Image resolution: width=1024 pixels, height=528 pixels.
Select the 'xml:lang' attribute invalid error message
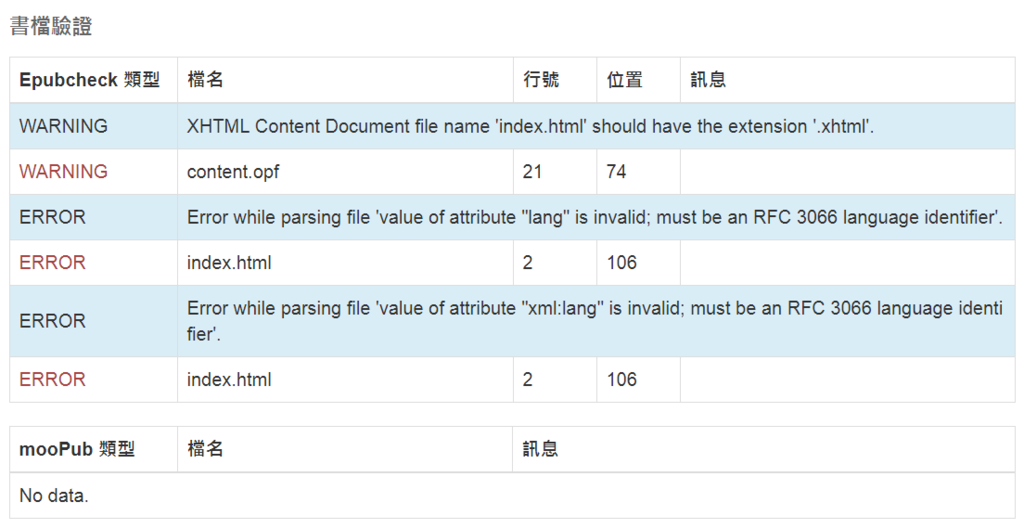(594, 321)
